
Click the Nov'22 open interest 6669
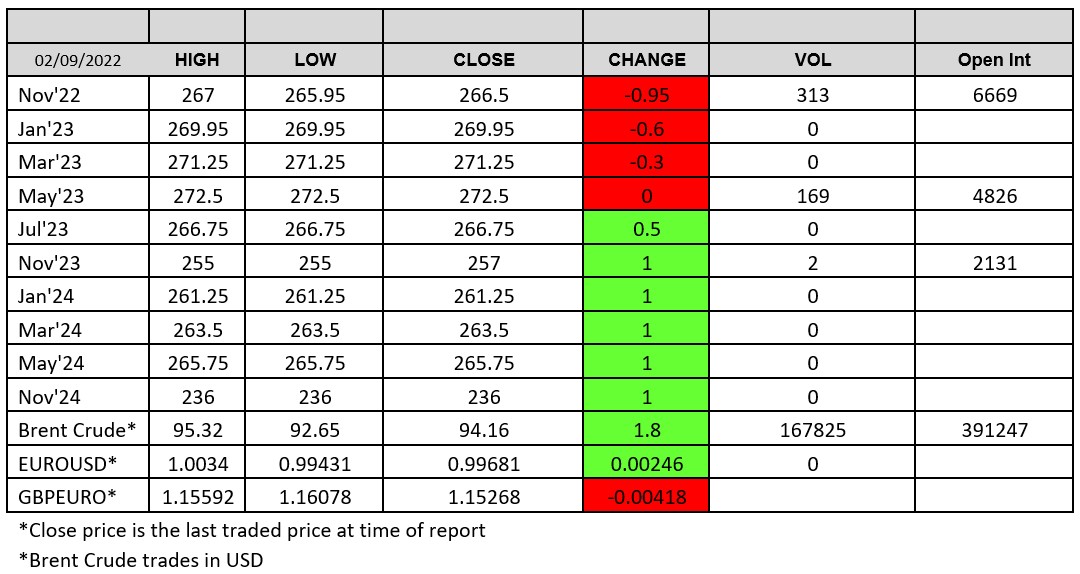[994, 95]
